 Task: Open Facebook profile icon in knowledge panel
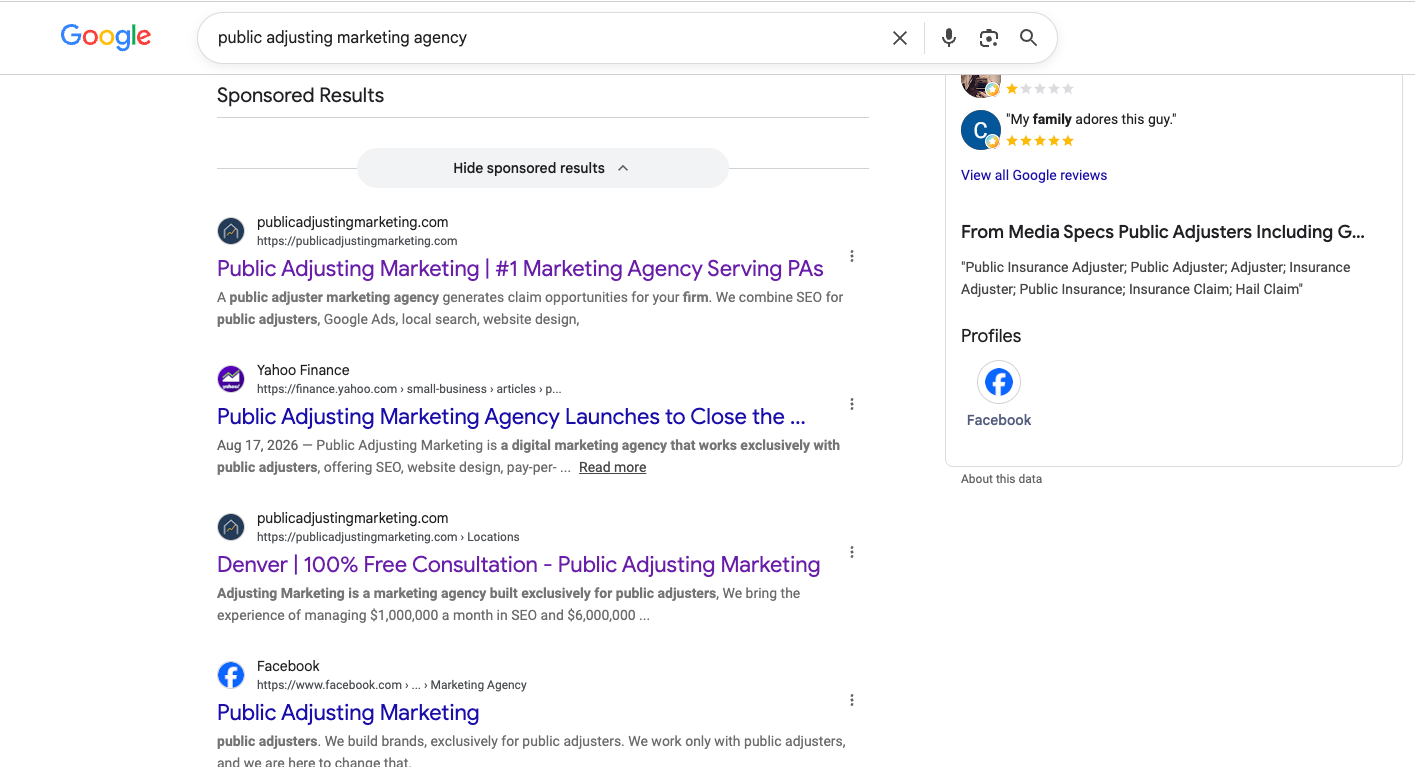point(999,382)
